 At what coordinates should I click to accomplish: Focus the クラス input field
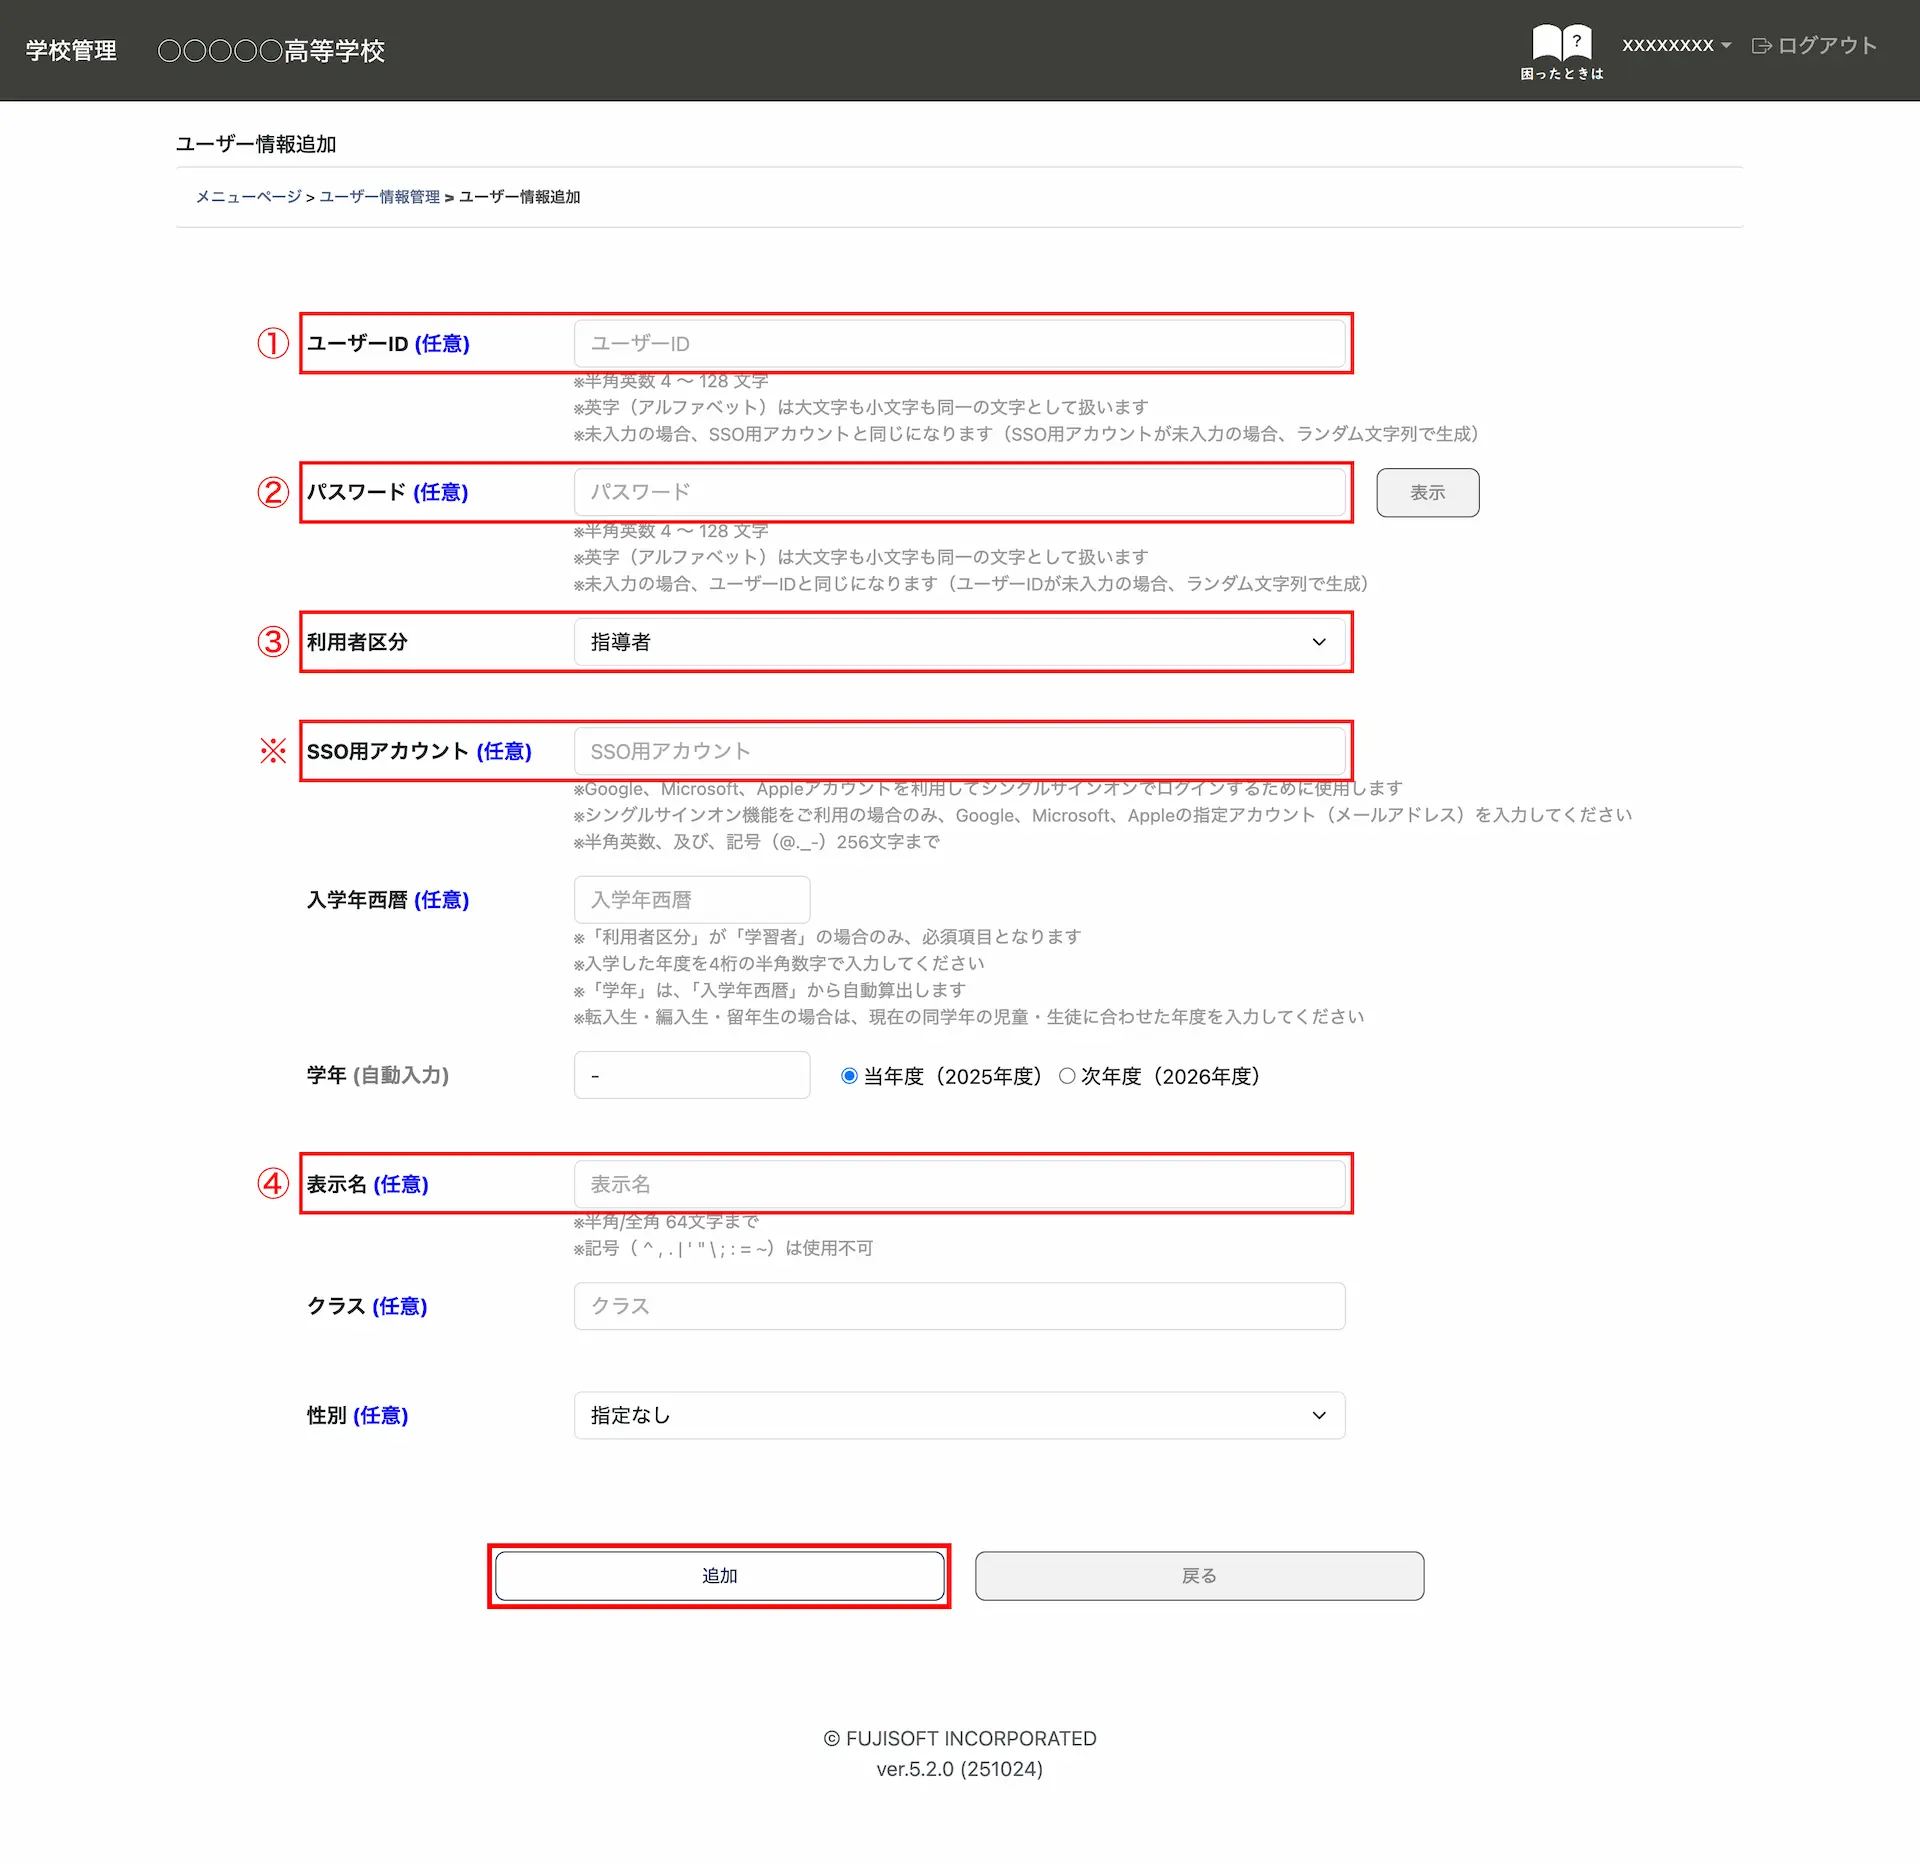pyautogui.click(x=958, y=1306)
